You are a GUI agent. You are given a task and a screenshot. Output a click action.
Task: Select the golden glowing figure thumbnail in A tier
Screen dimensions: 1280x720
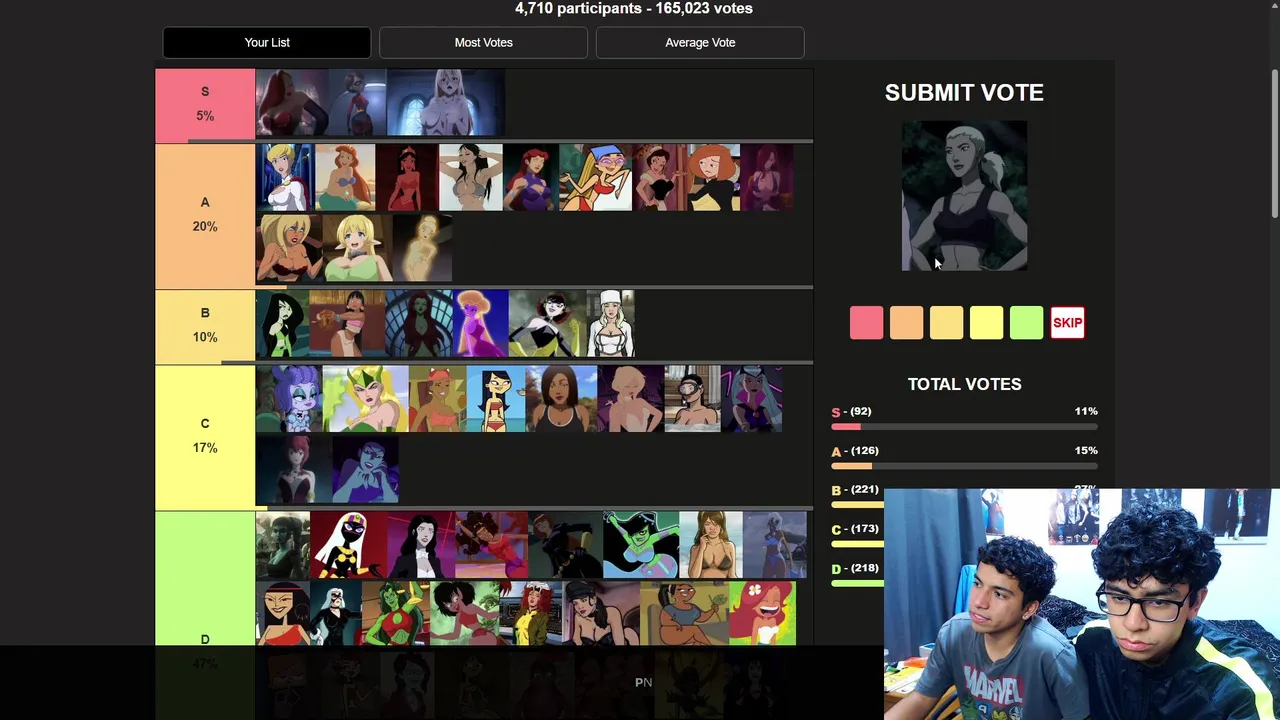(x=423, y=248)
